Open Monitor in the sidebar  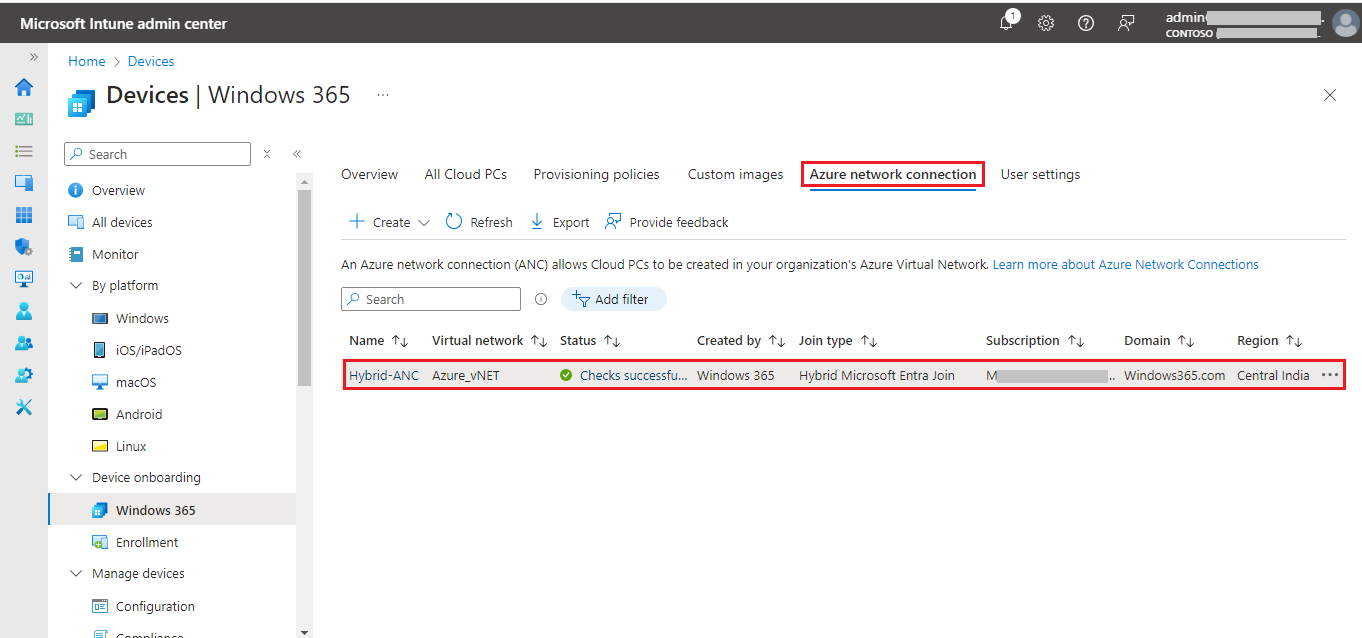[x=115, y=254]
